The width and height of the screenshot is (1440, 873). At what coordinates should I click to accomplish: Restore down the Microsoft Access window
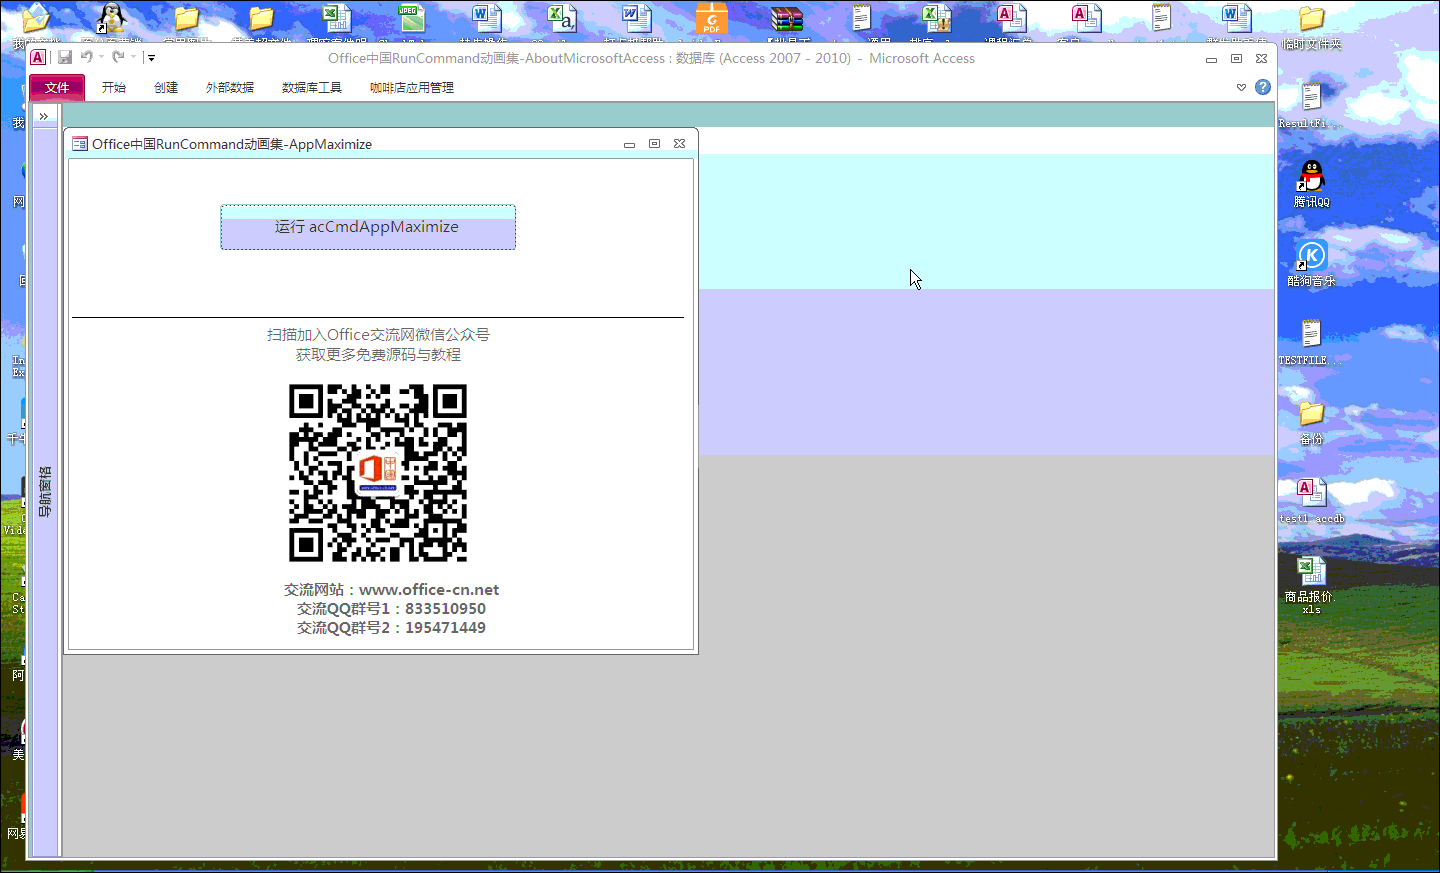point(1236,59)
